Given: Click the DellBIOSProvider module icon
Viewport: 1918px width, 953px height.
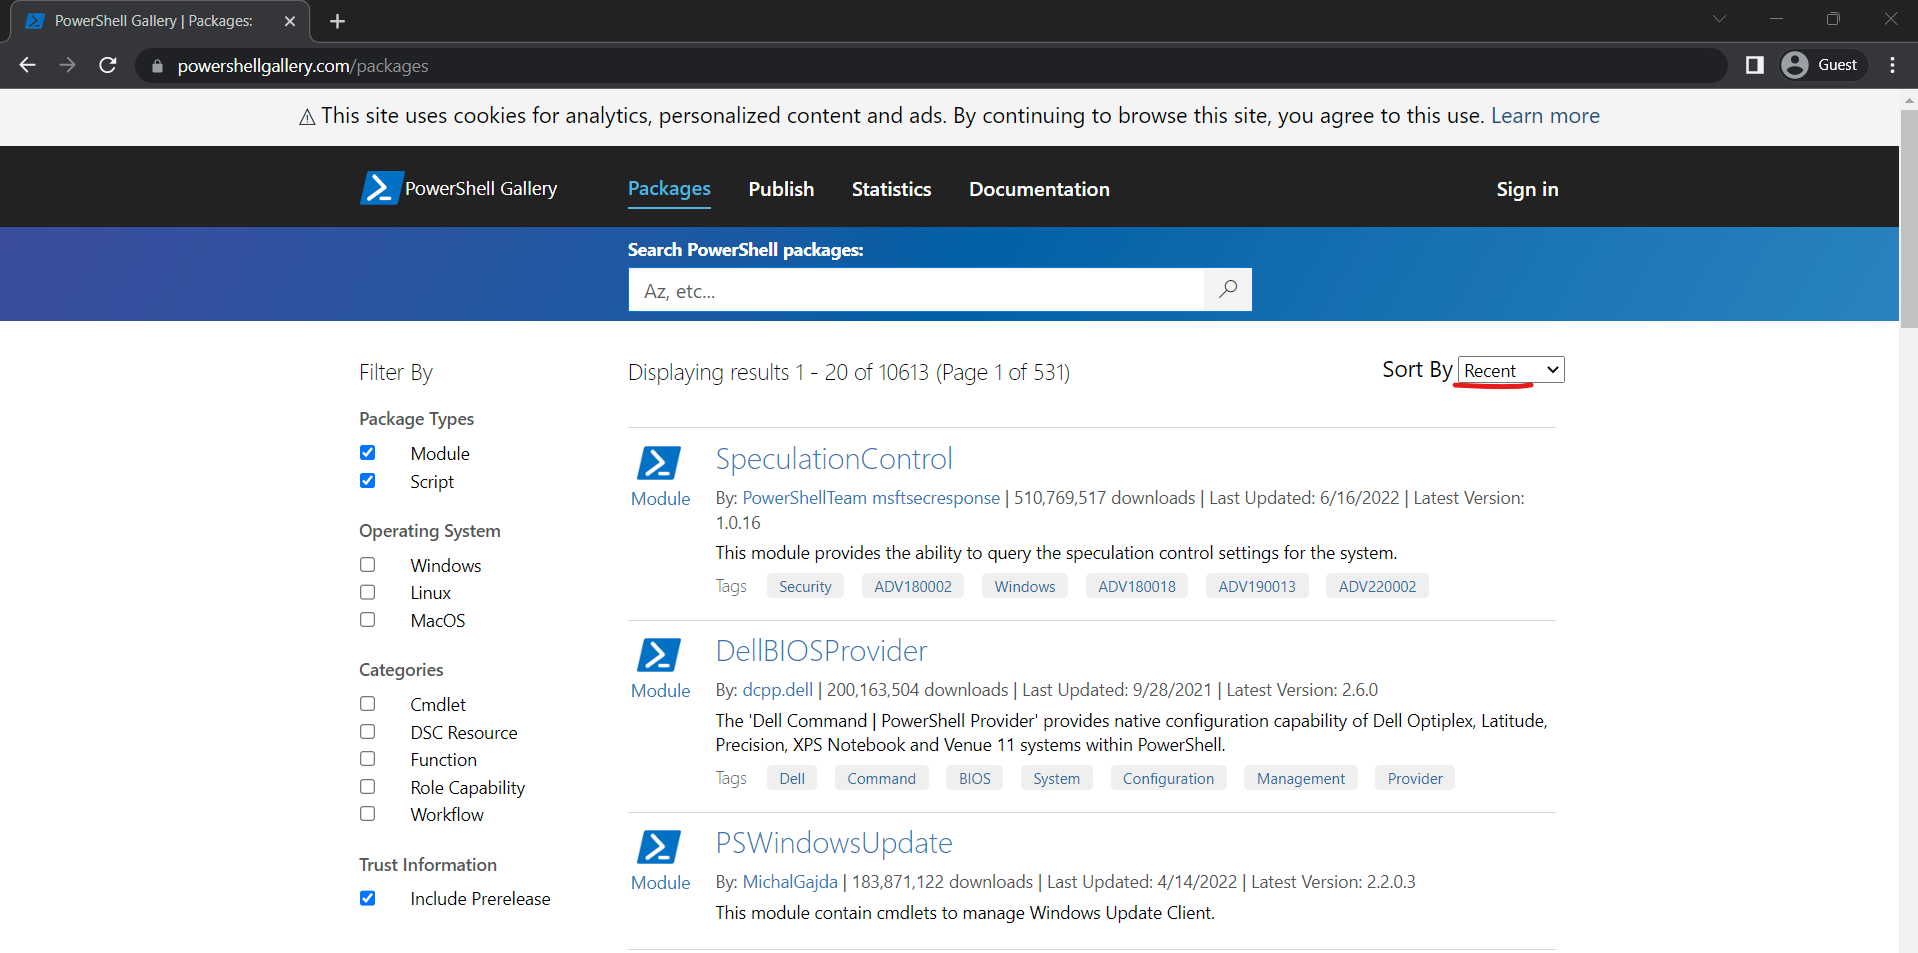Looking at the screenshot, I should click(x=659, y=654).
